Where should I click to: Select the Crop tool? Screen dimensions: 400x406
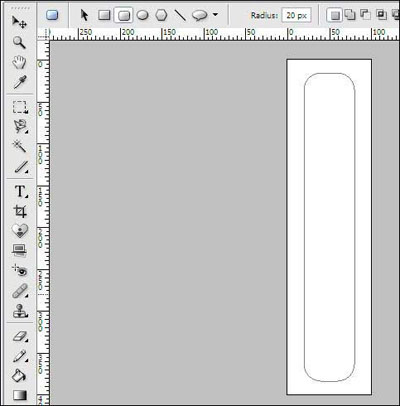click(x=20, y=211)
